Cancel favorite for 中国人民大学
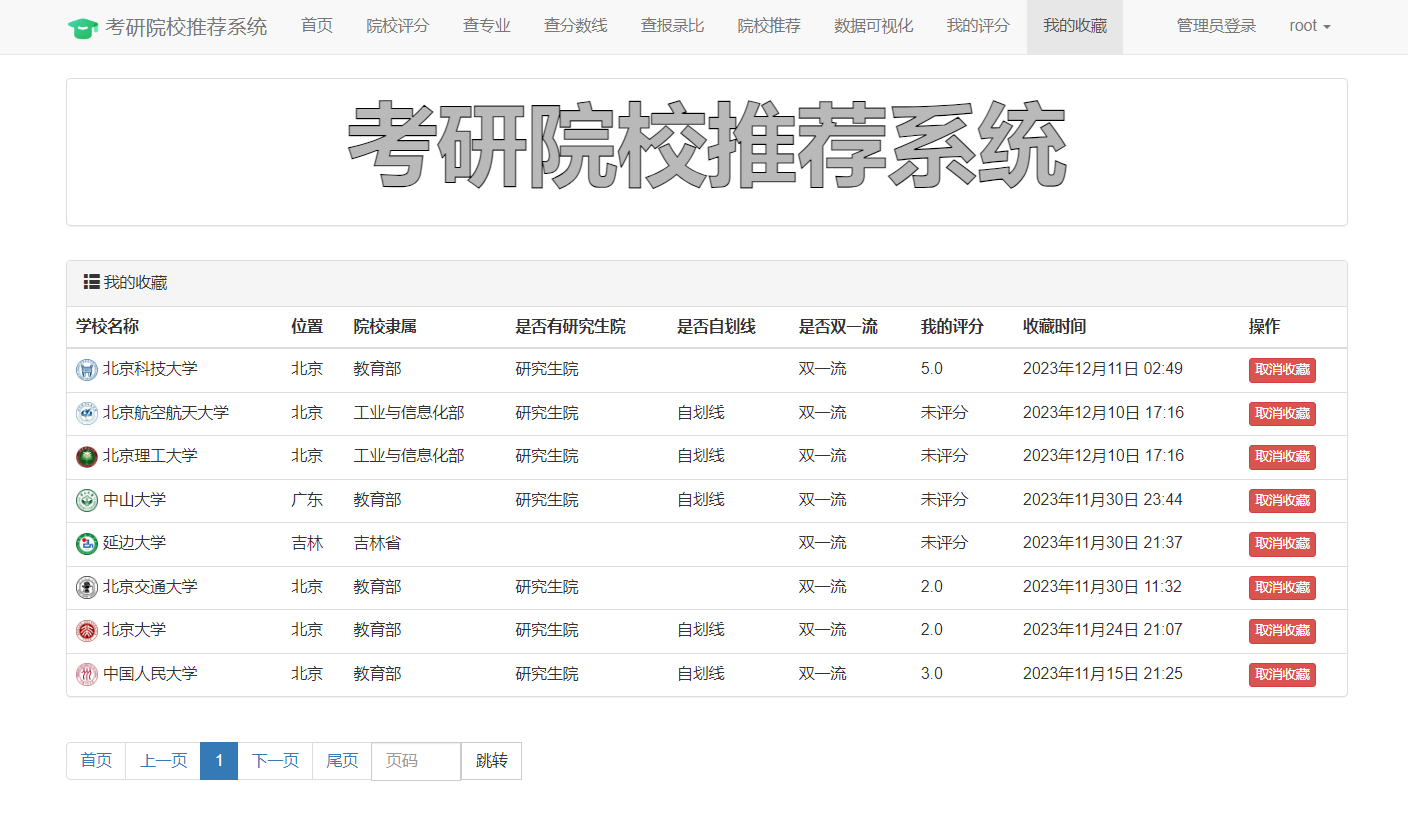Viewport: 1408px width, 813px height. (1282, 674)
